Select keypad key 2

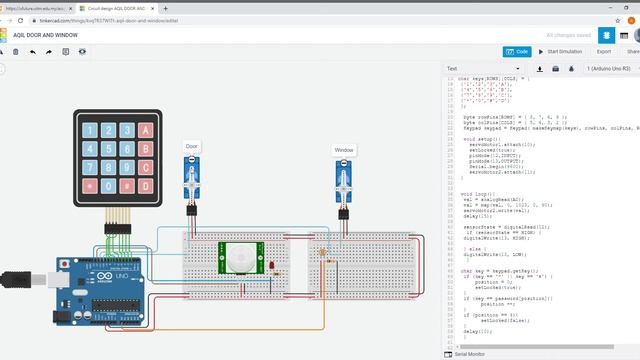click(x=109, y=131)
